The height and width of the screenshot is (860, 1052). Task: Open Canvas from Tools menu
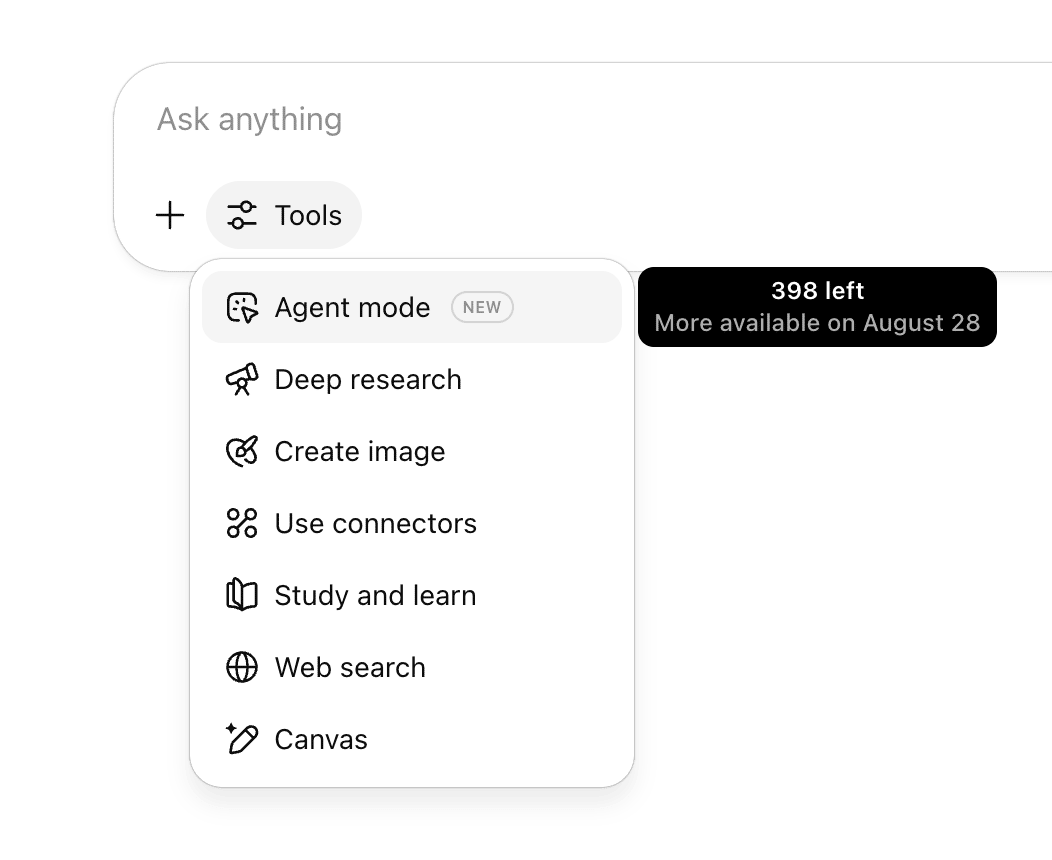[321, 740]
